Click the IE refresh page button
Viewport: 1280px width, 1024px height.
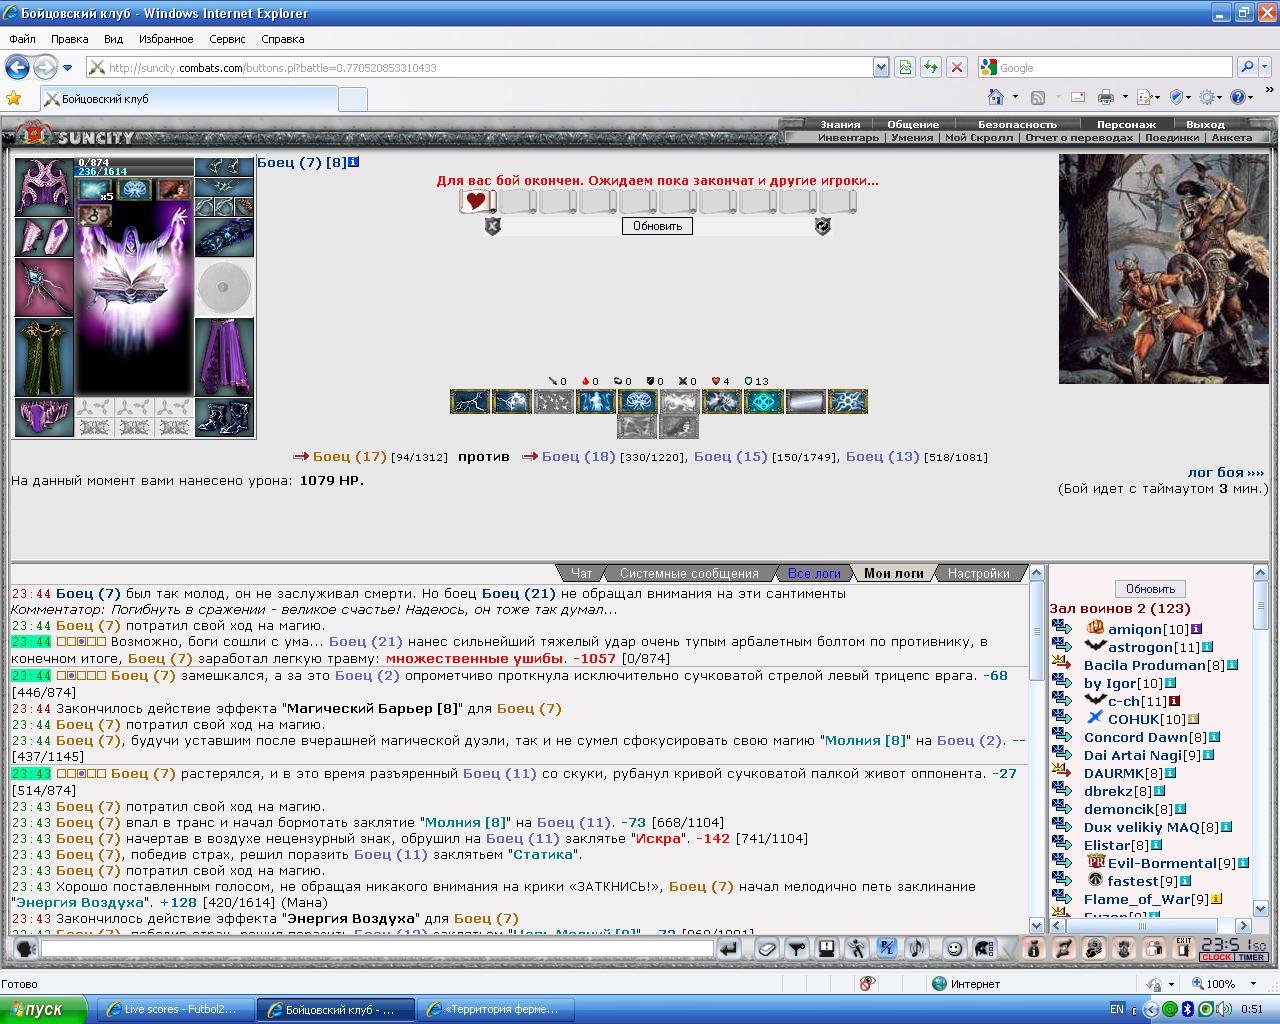(931, 67)
